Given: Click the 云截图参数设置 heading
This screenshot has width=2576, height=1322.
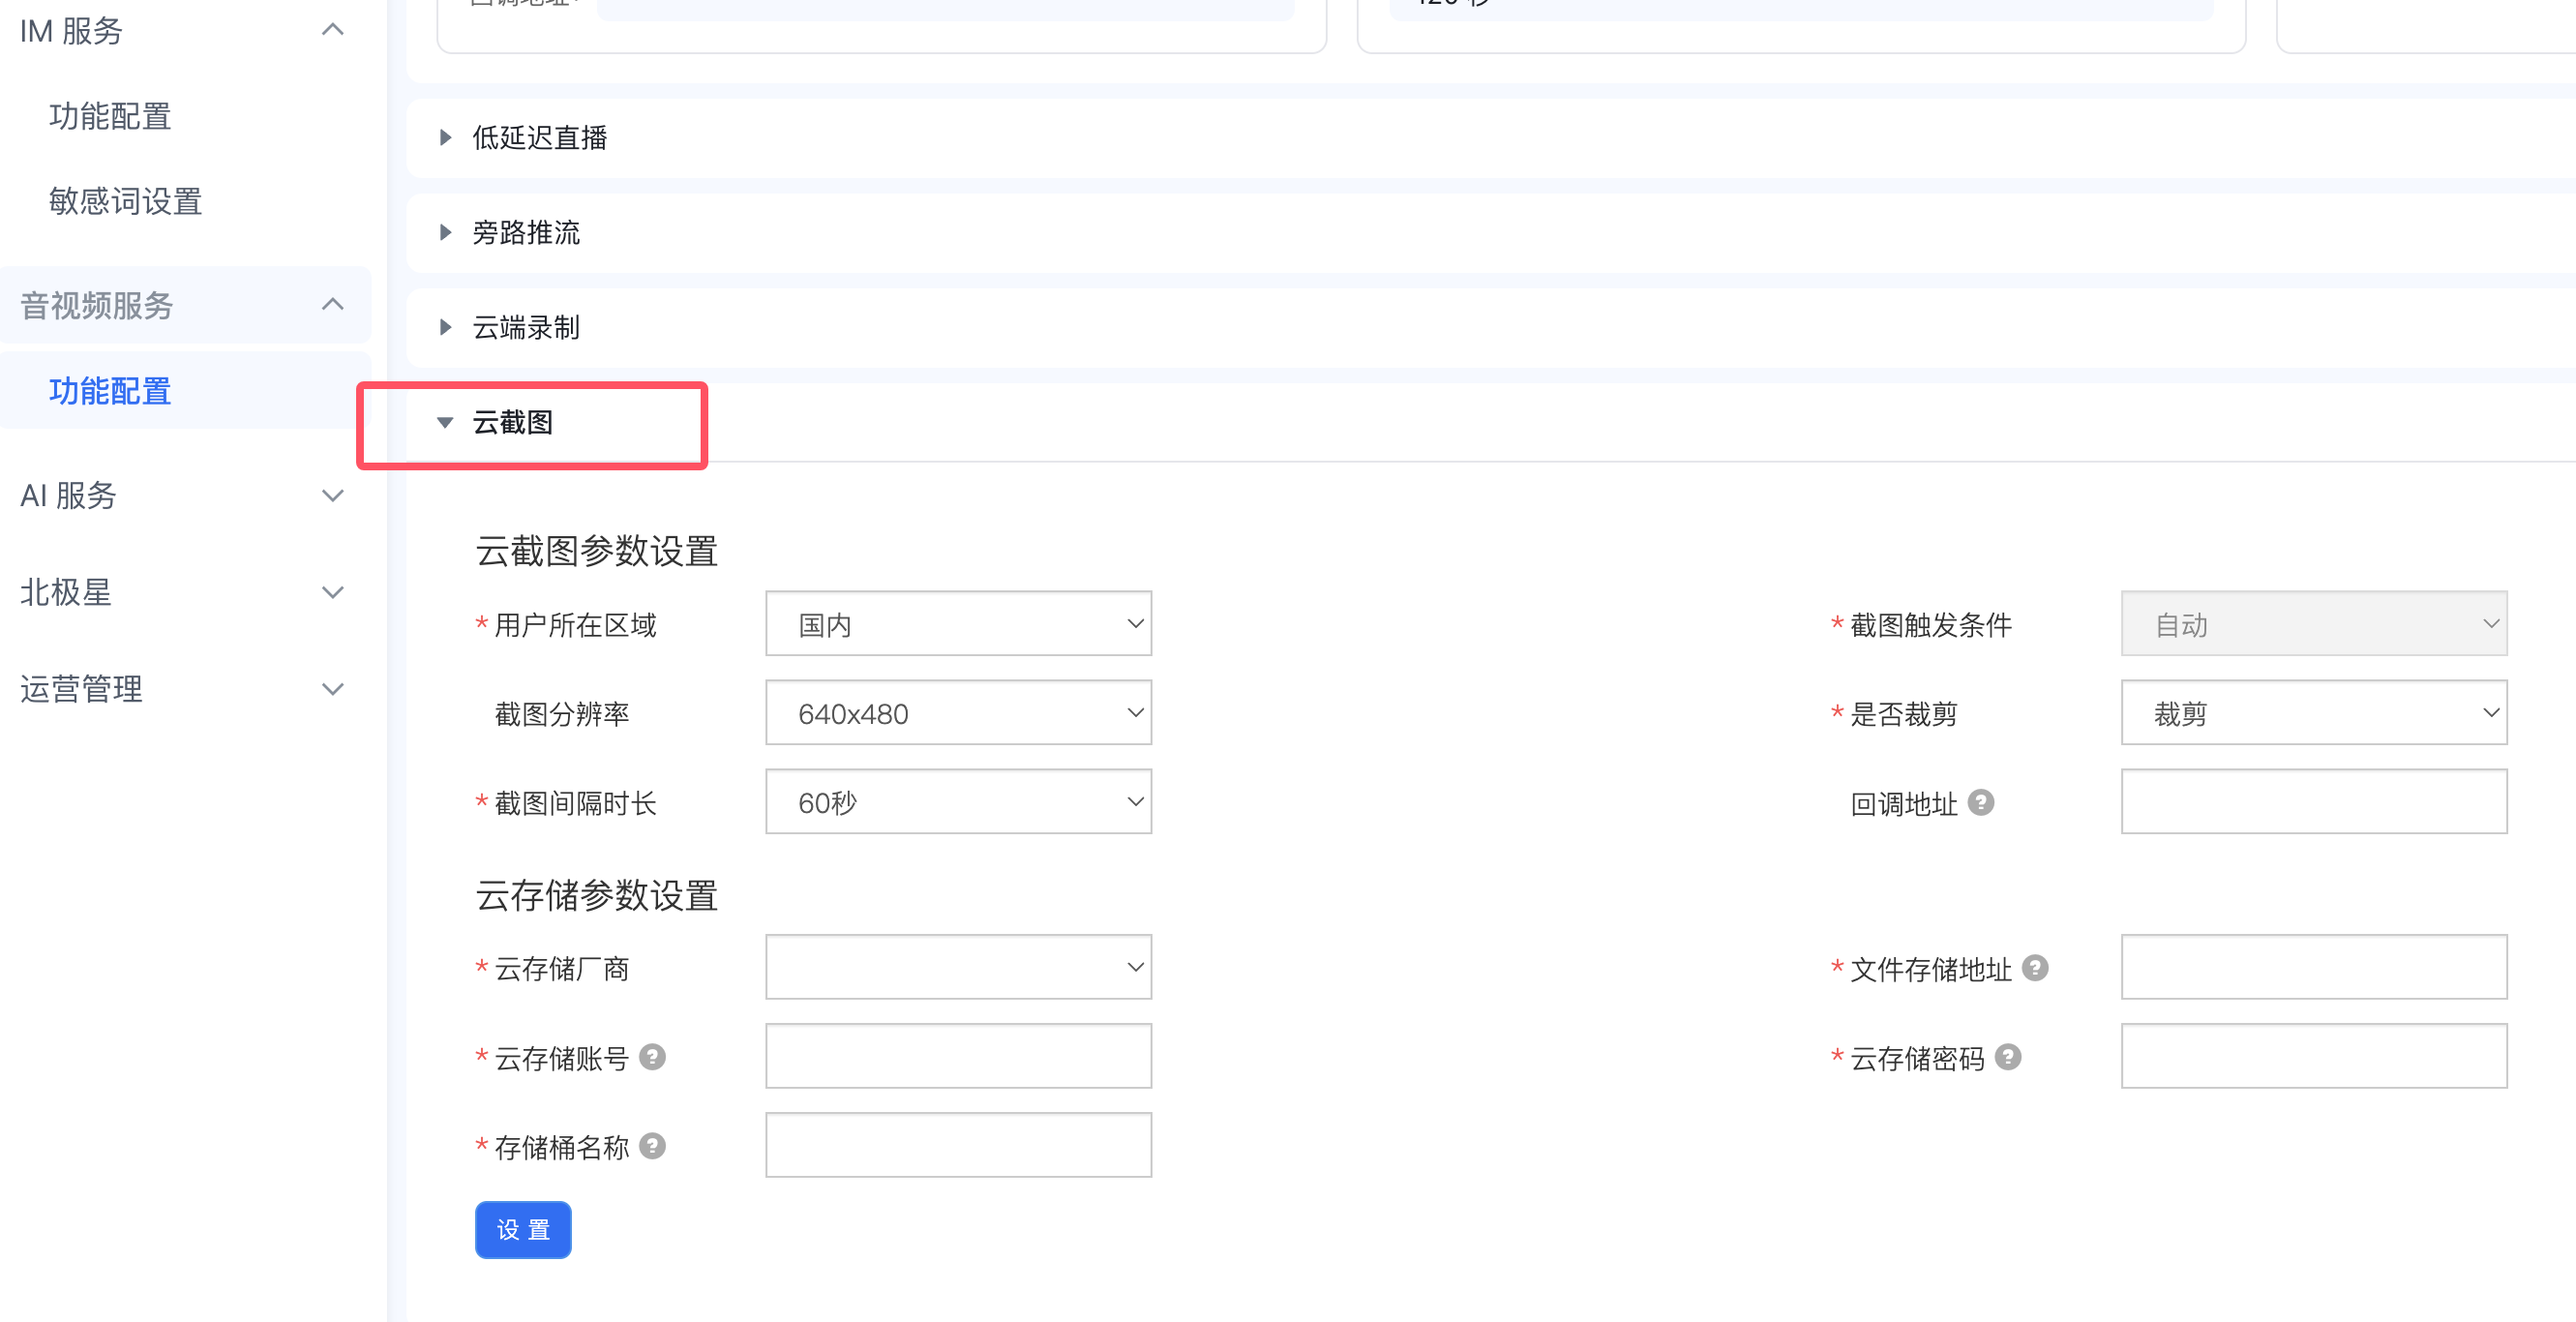Looking at the screenshot, I should [597, 550].
